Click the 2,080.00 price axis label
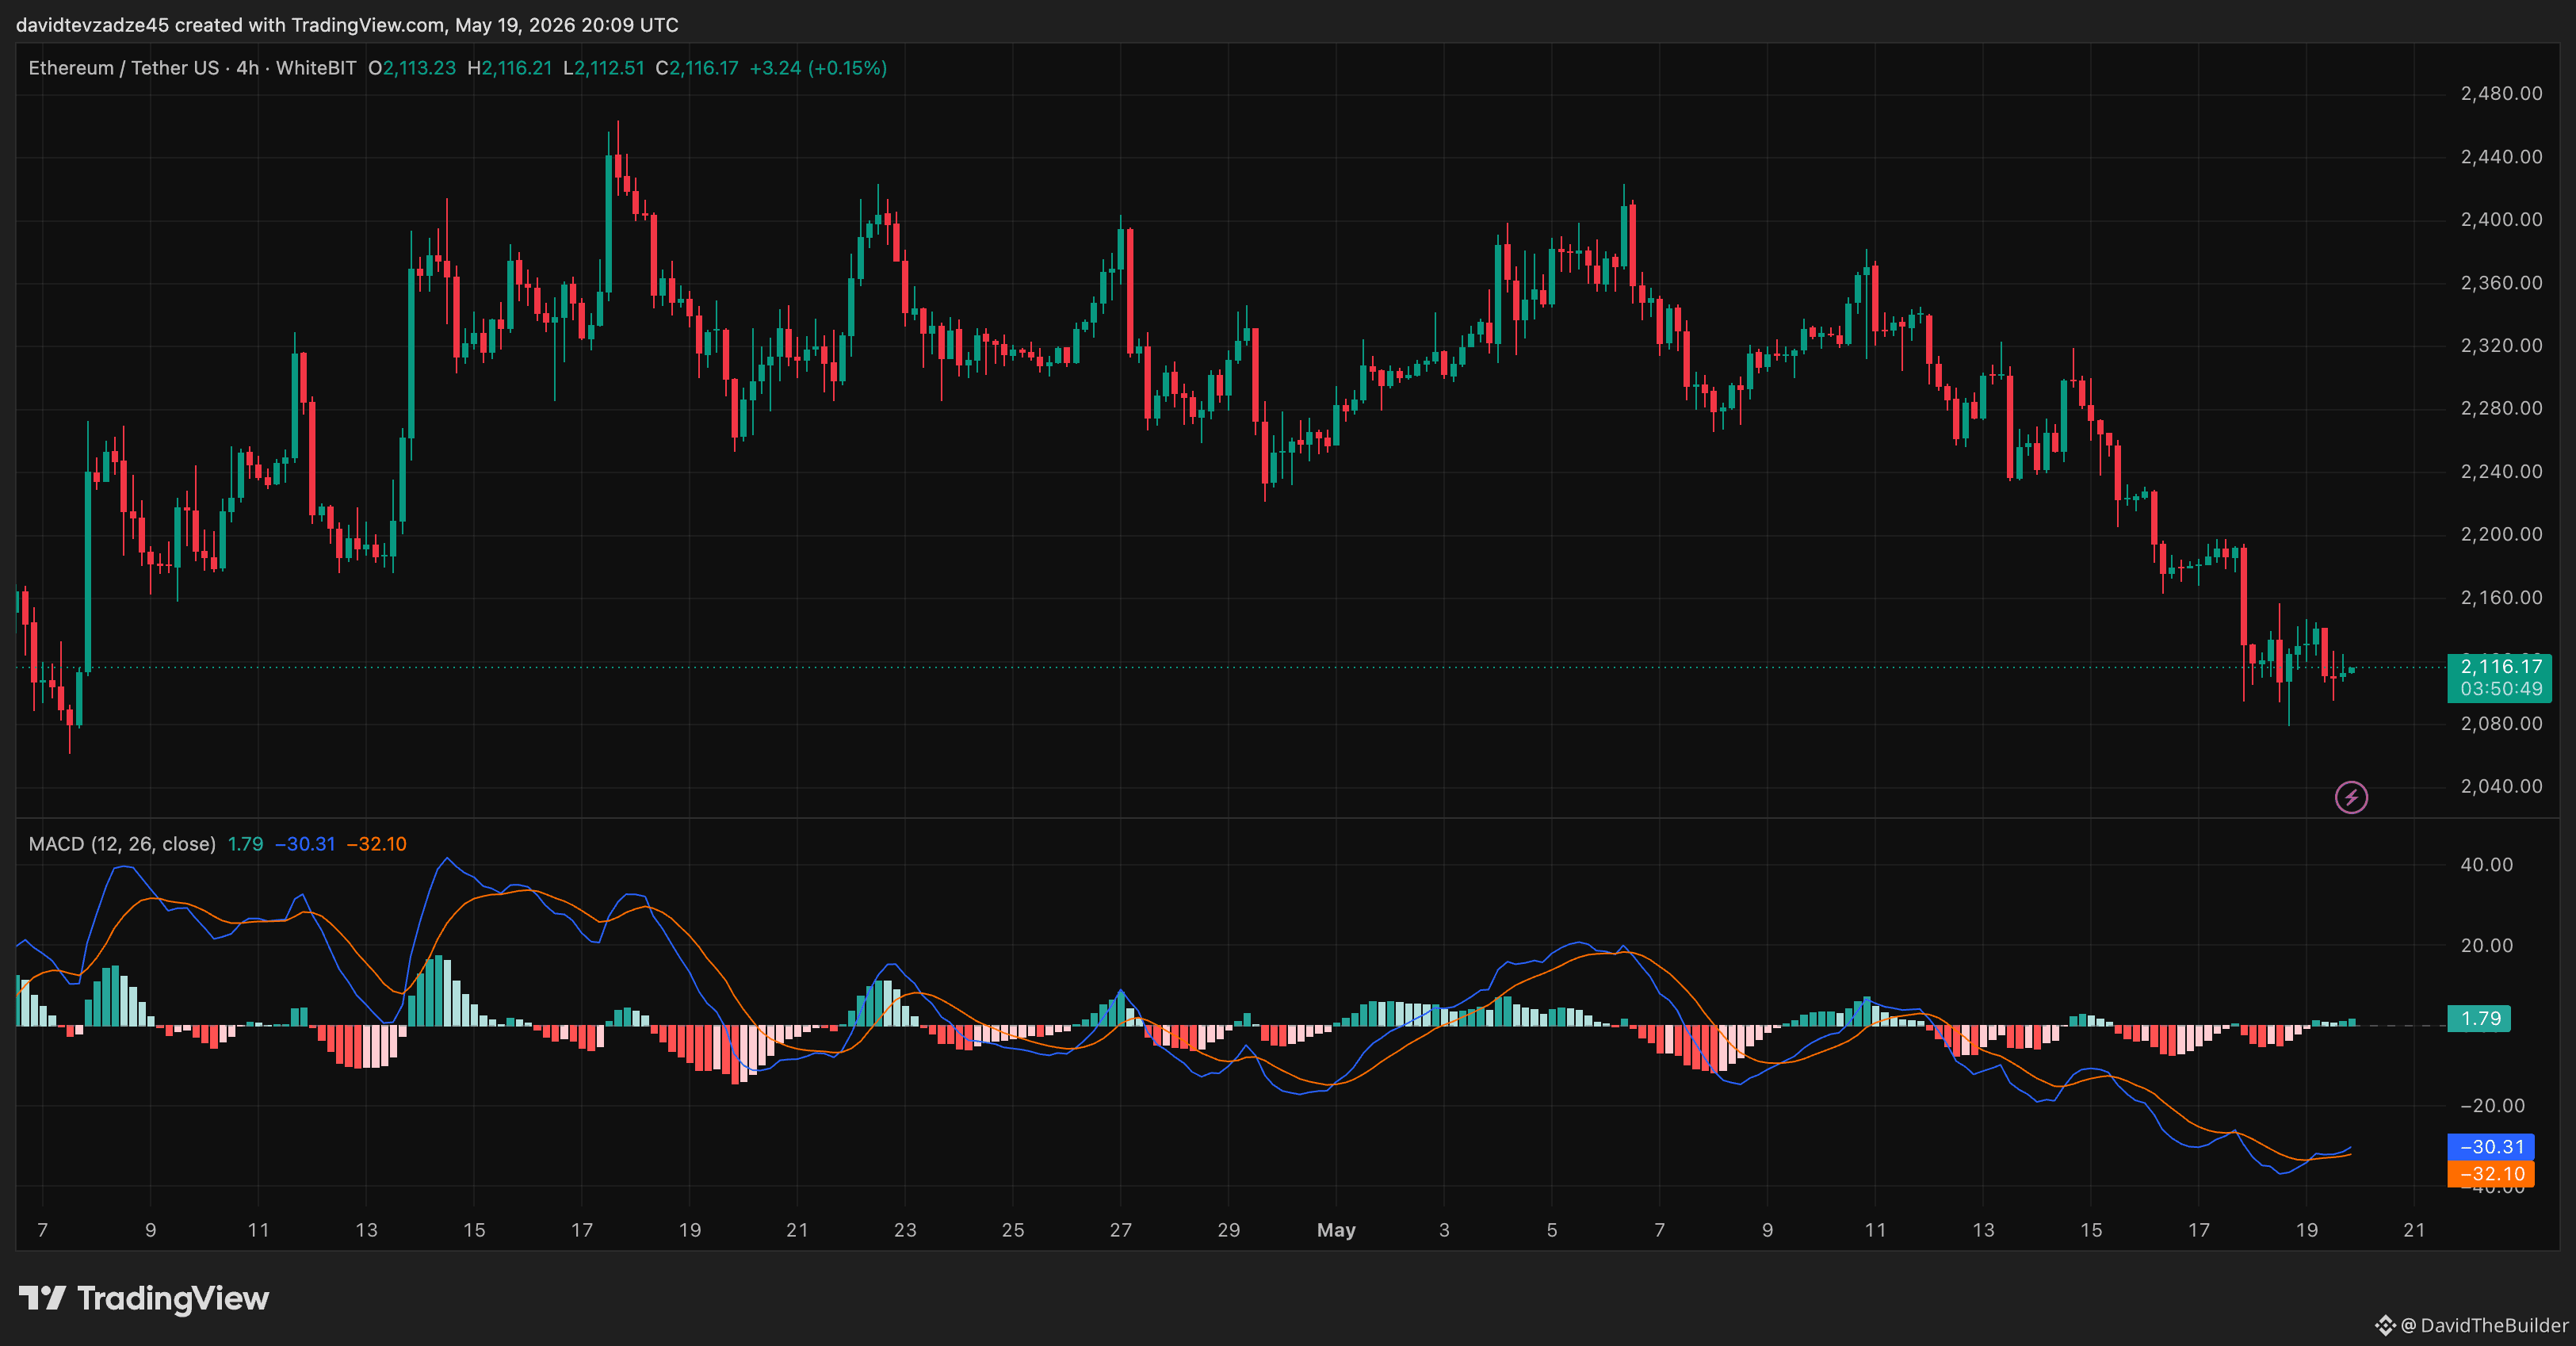This screenshot has height=1346, width=2576. (x=2501, y=724)
